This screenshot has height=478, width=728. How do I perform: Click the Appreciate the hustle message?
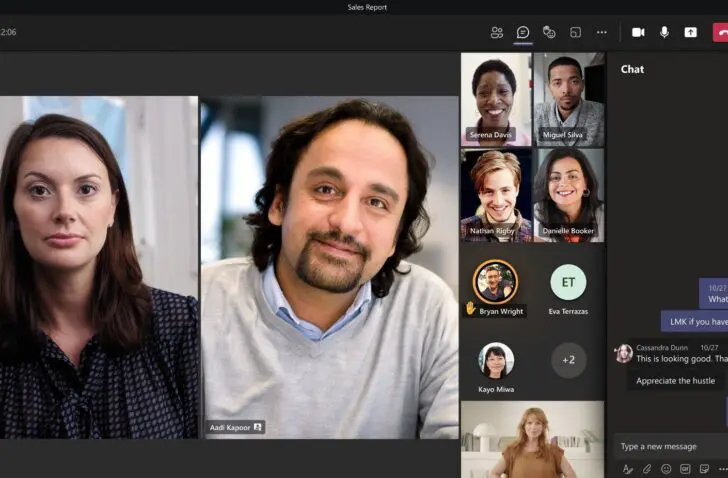coord(675,381)
